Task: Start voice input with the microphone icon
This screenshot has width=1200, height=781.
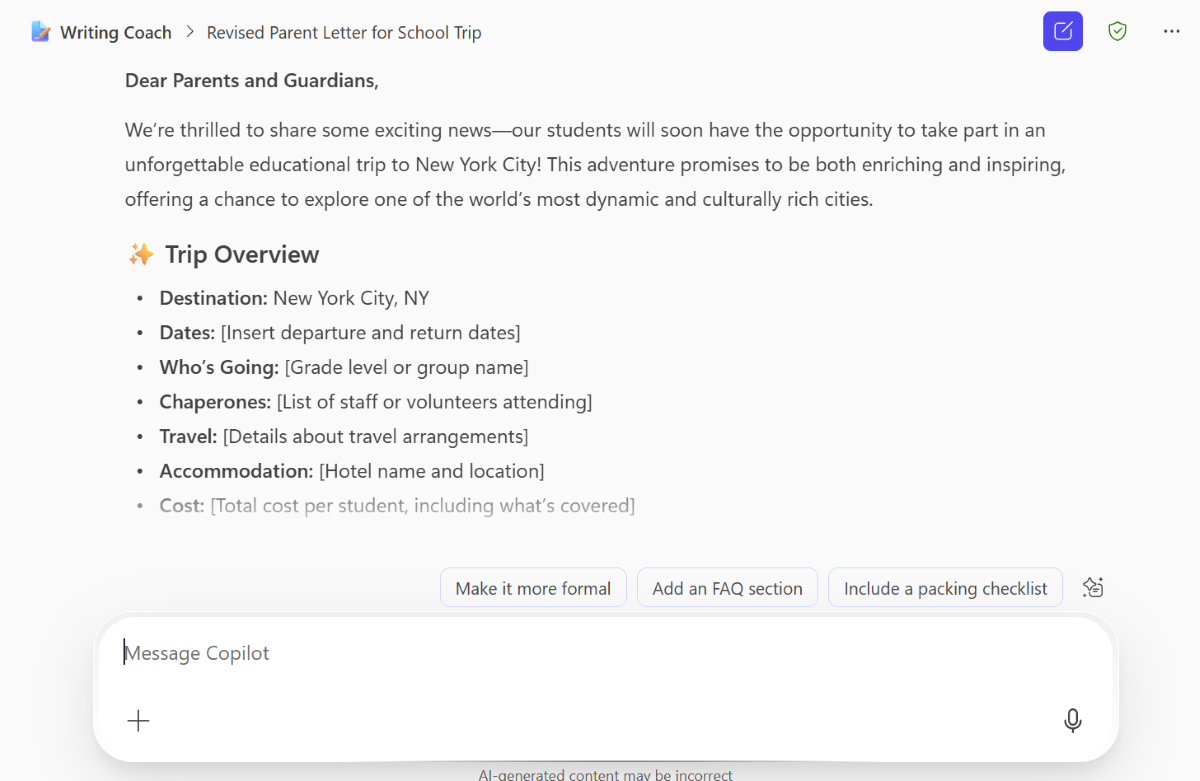Action: coord(1072,720)
